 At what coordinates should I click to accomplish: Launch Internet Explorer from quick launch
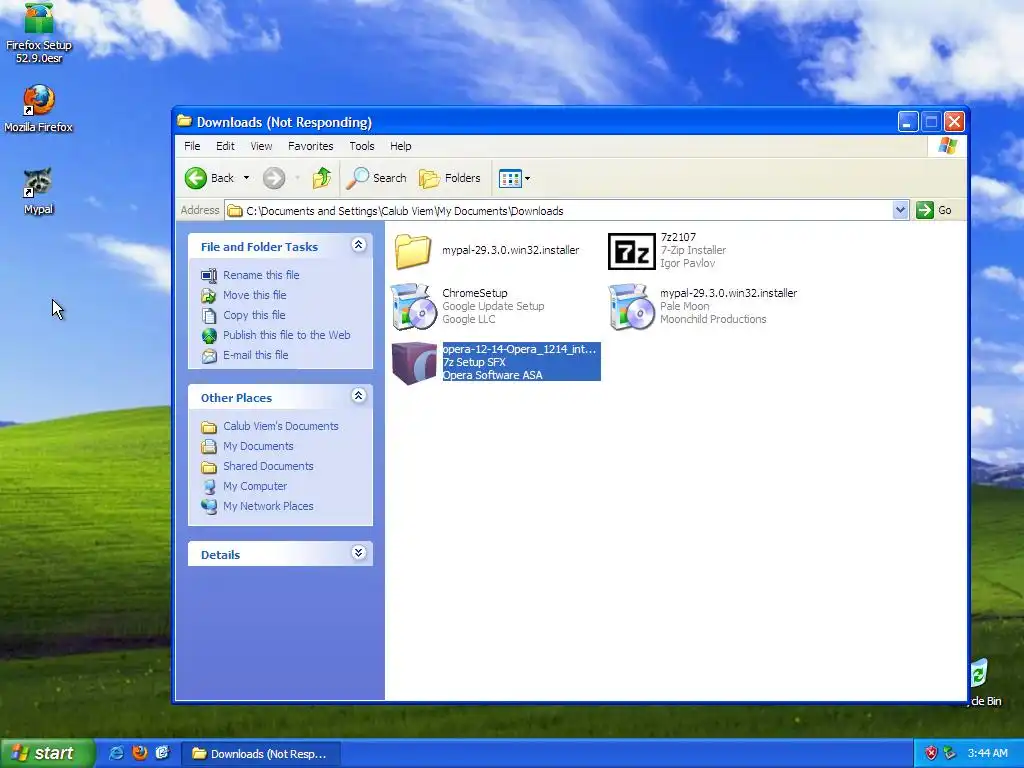(116, 753)
